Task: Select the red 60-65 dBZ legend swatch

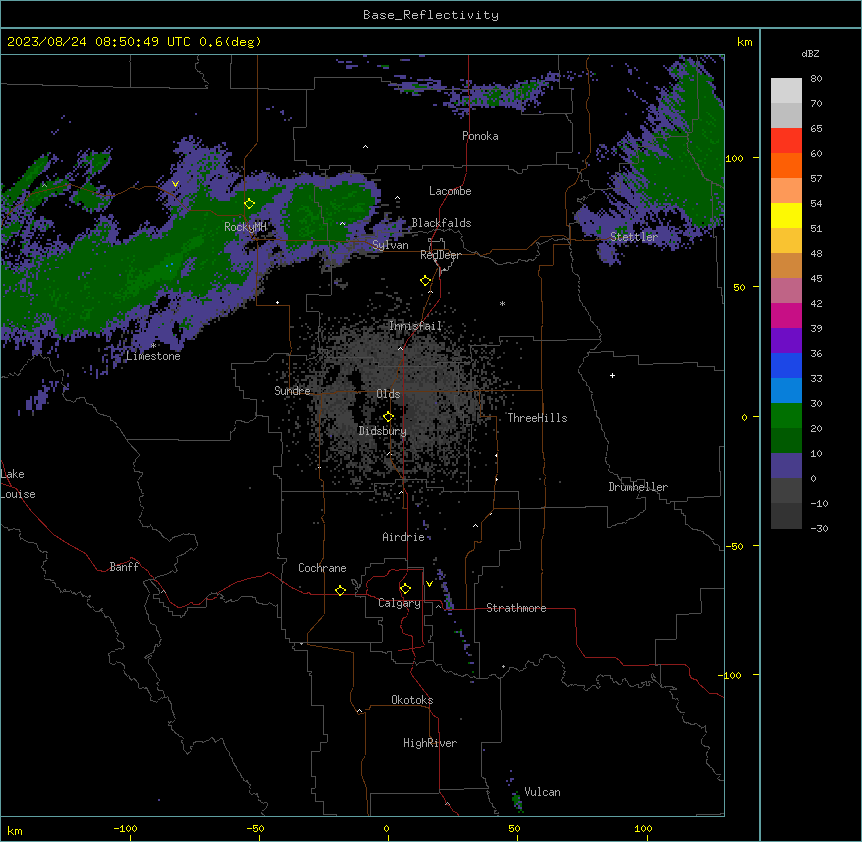Action: 786,141
